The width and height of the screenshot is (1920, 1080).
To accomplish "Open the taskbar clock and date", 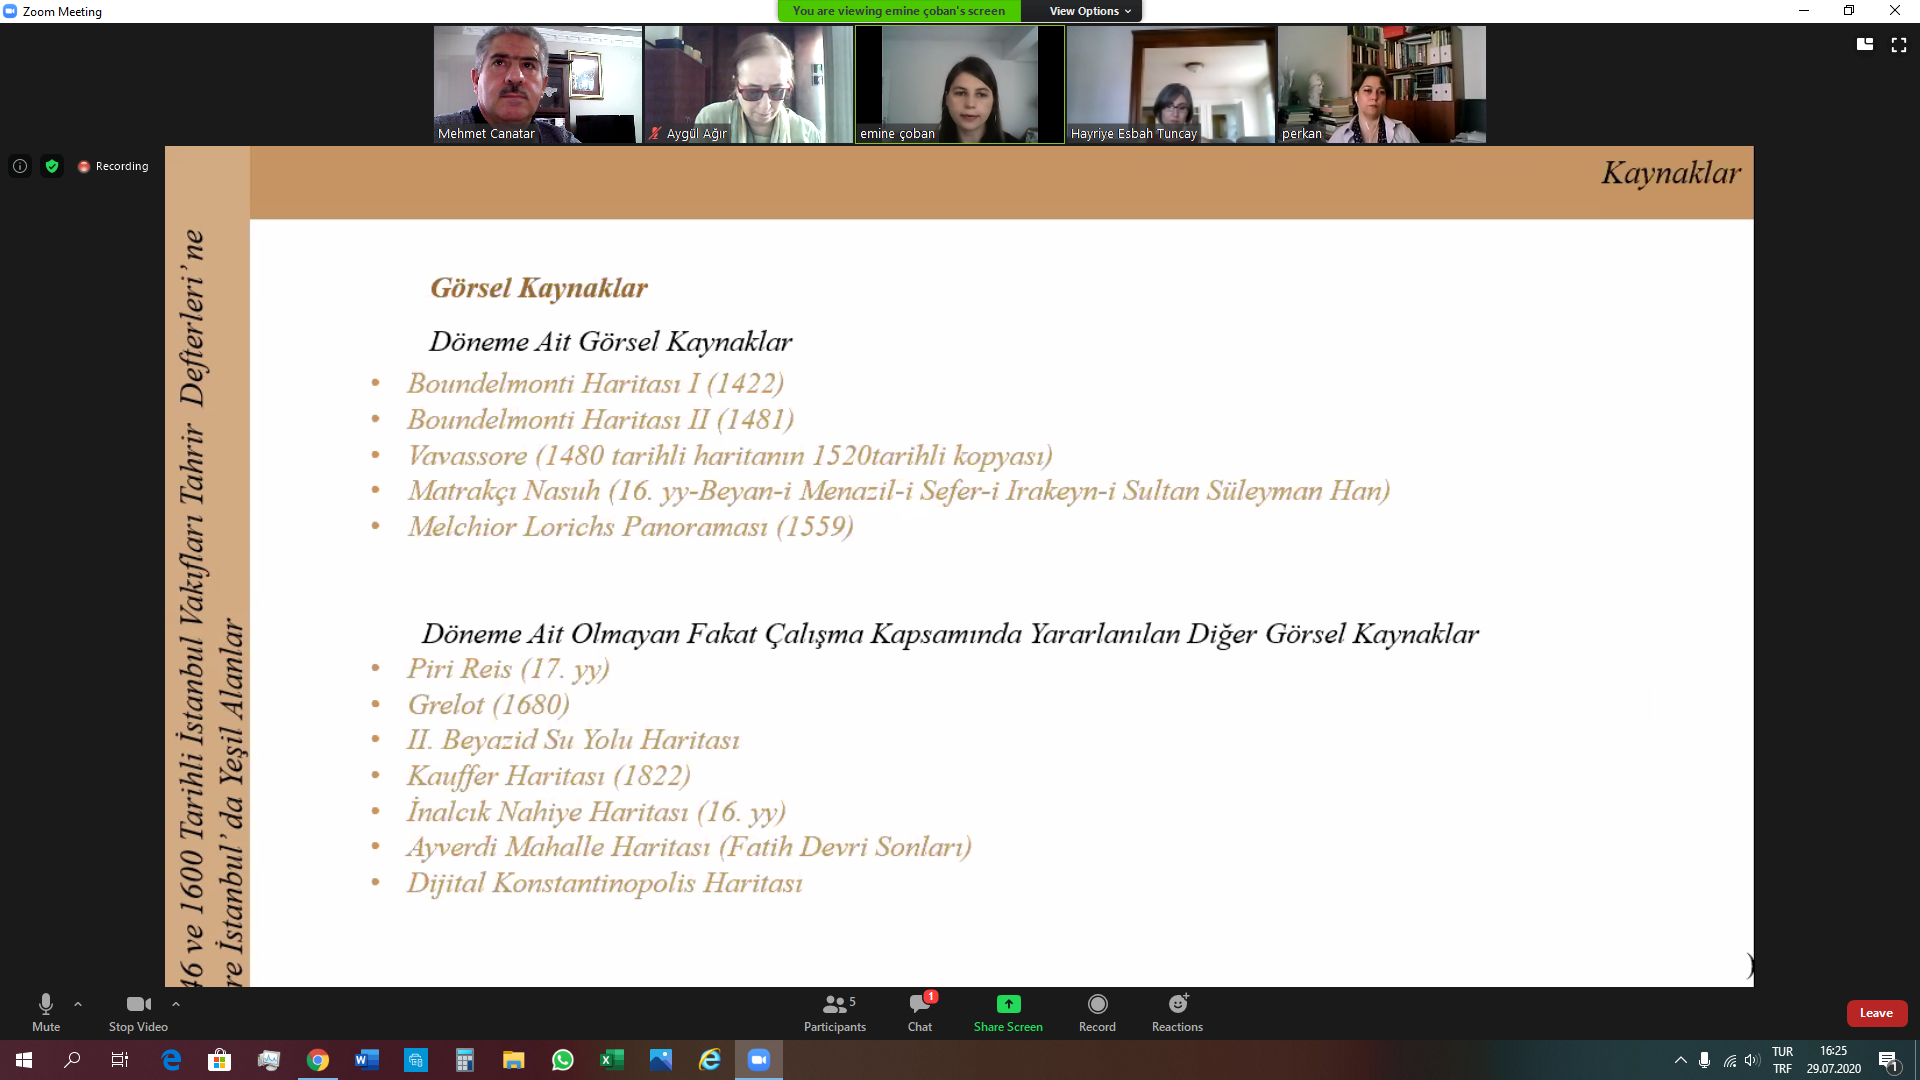I will pos(1833,1060).
